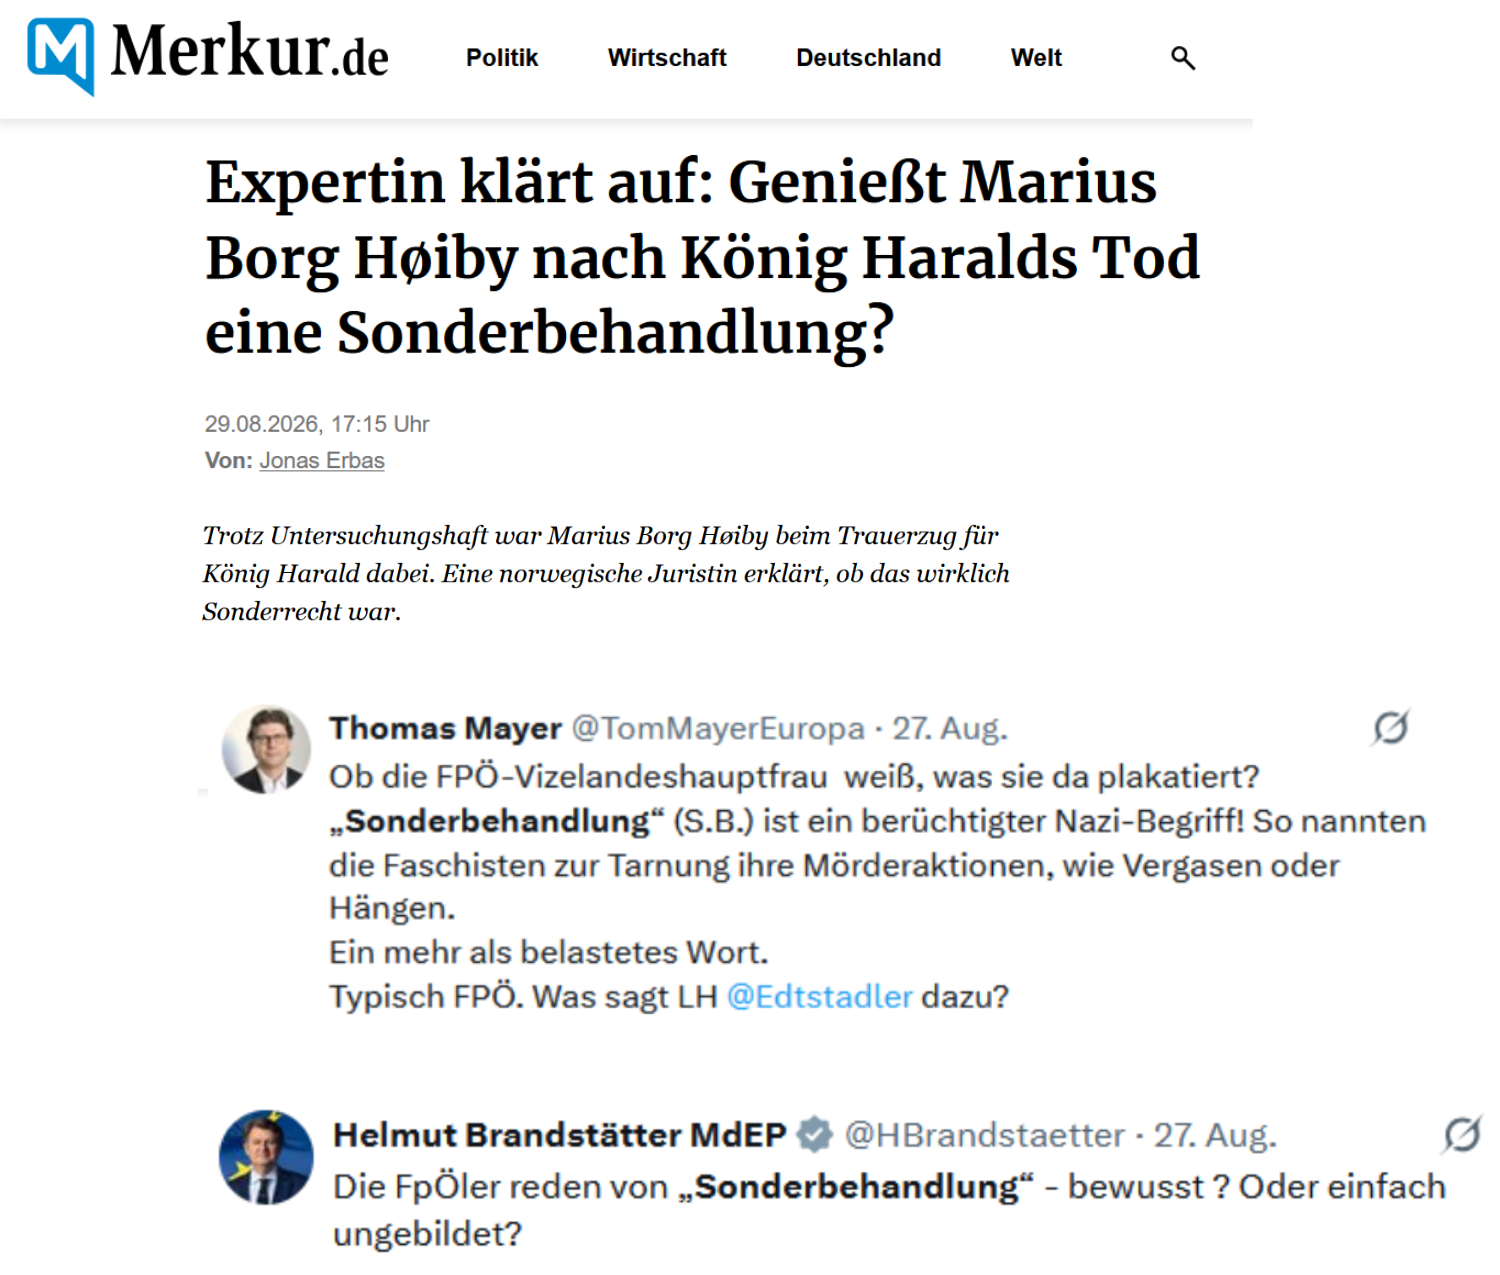
Task: Open the @TomMayerEuropa handle
Action: coord(717,728)
